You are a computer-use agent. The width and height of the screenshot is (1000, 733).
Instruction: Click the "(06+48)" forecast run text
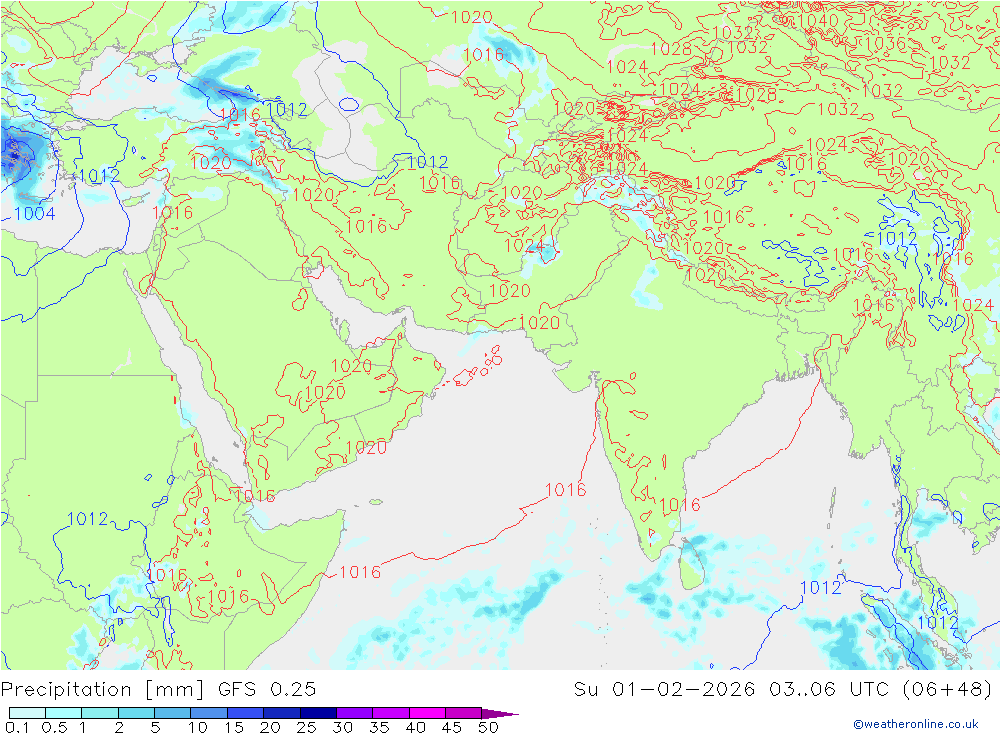click(948, 690)
